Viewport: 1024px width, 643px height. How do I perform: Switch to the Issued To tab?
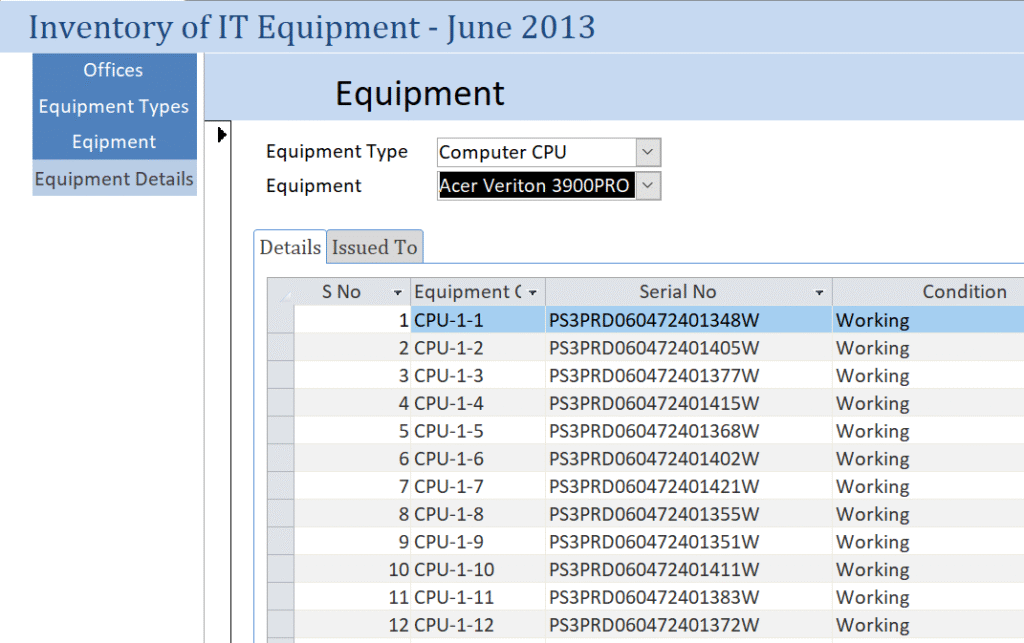[374, 247]
